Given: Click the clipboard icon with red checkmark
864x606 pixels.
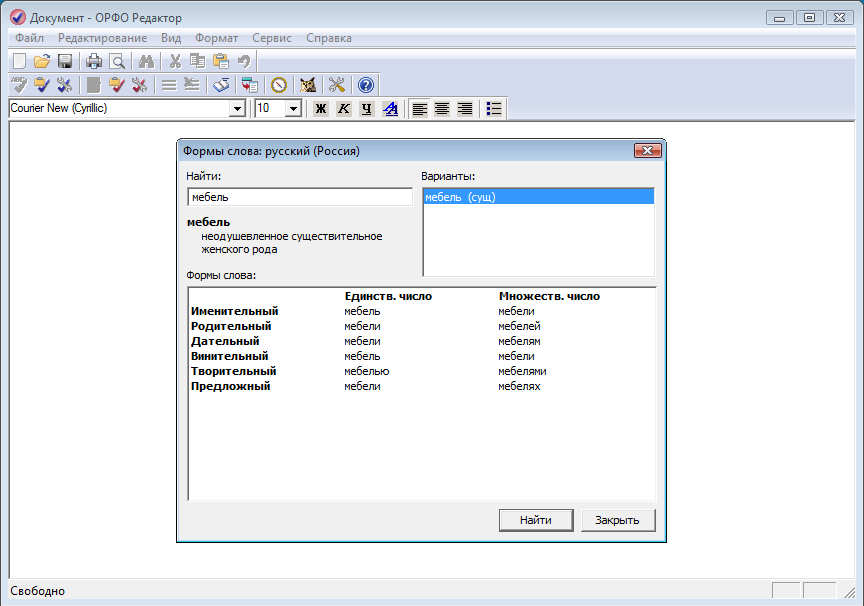Looking at the screenshot, I should point(116,85).
